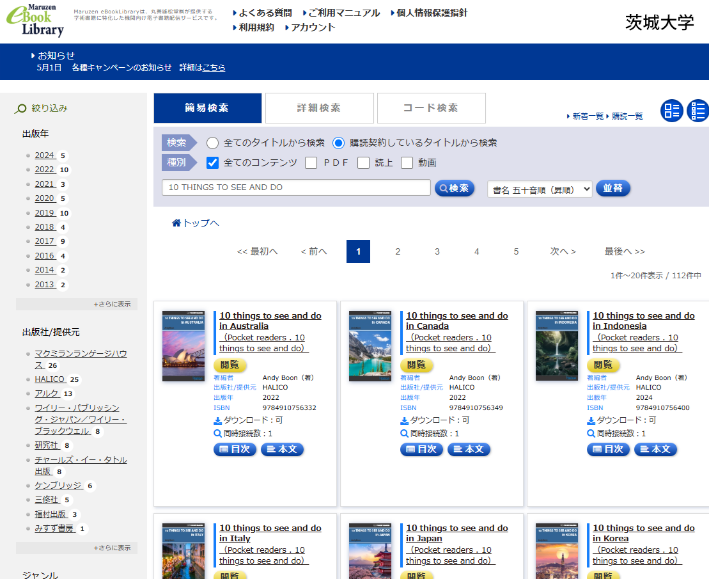The width and height of the screenshot is (709, 579).
Task: Uncheck the 全てのコンテンツ checkbox
Action: pos(212,163)
